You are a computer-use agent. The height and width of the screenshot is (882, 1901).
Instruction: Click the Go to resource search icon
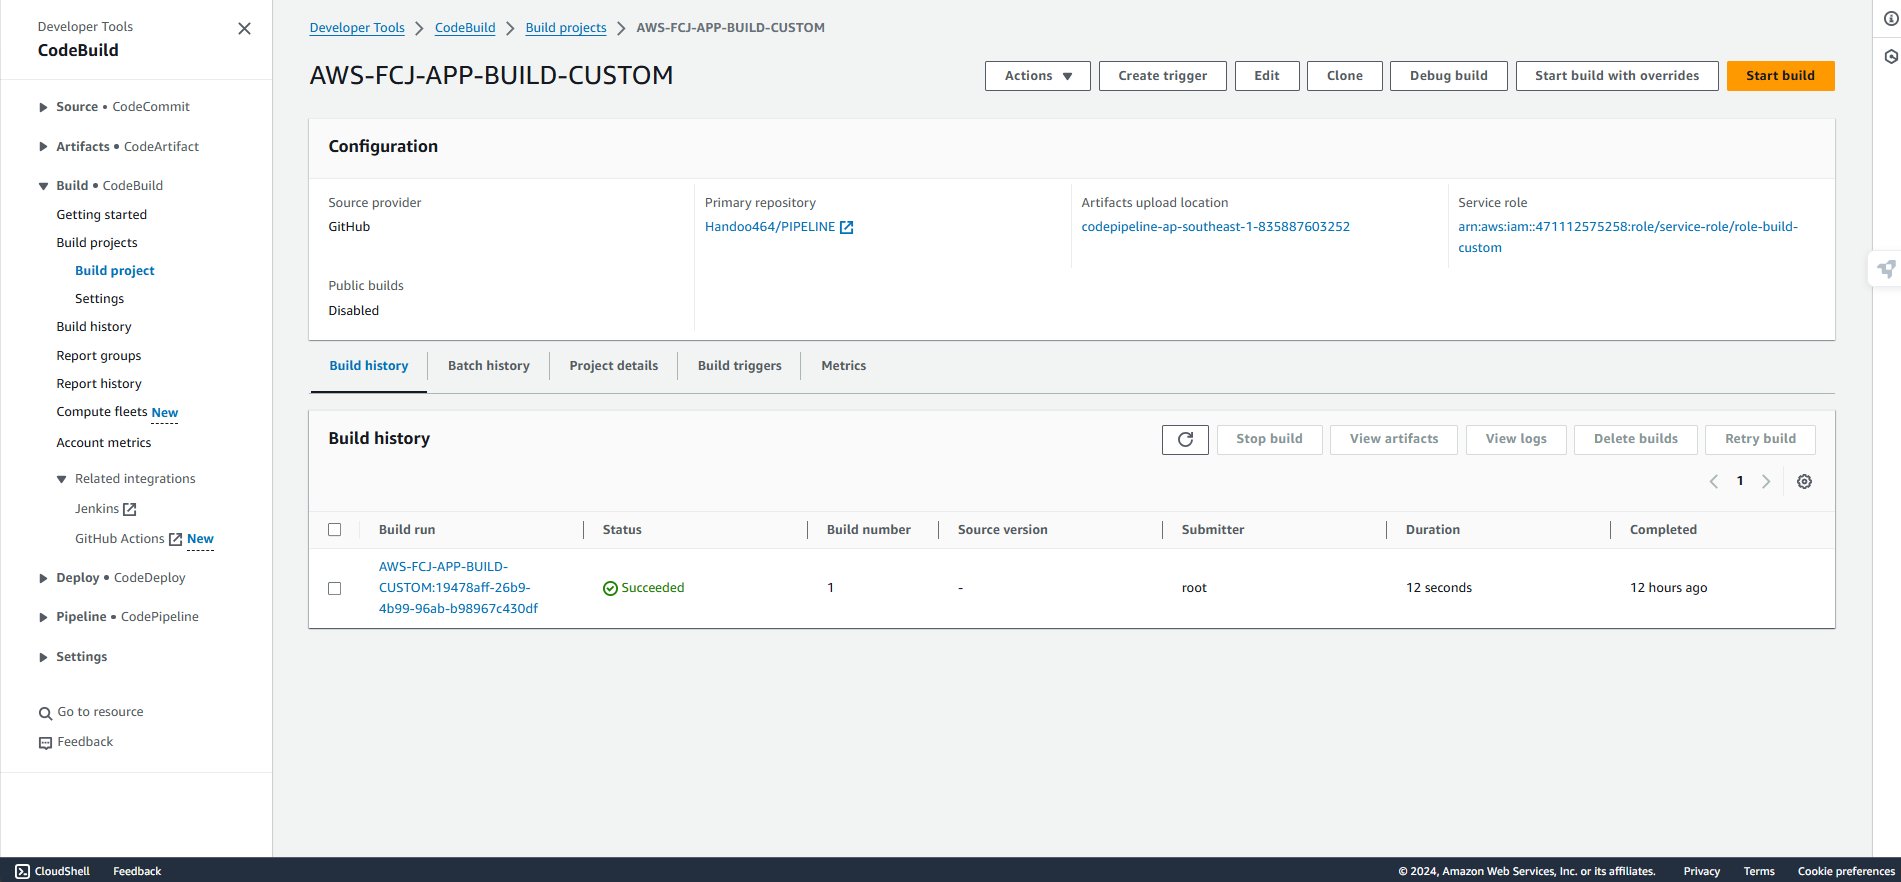click(x=45, y=713)
